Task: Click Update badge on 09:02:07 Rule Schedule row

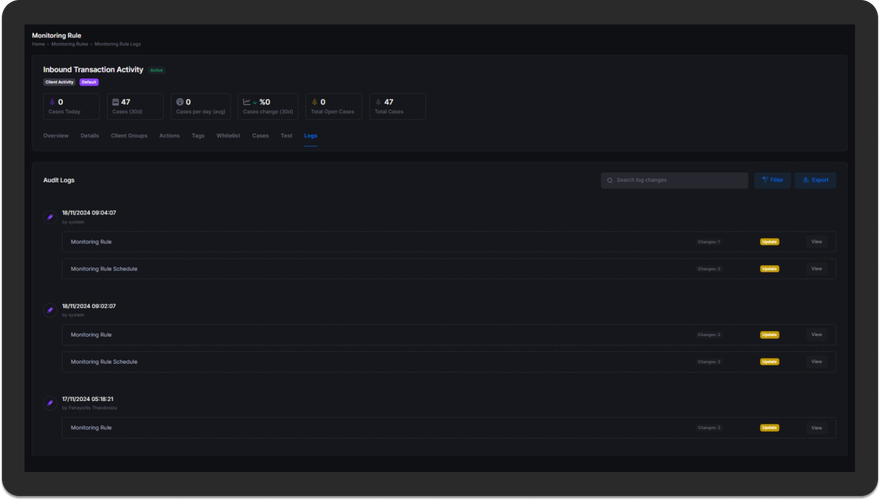Action: pyautogui.click(x=769, y=362)
